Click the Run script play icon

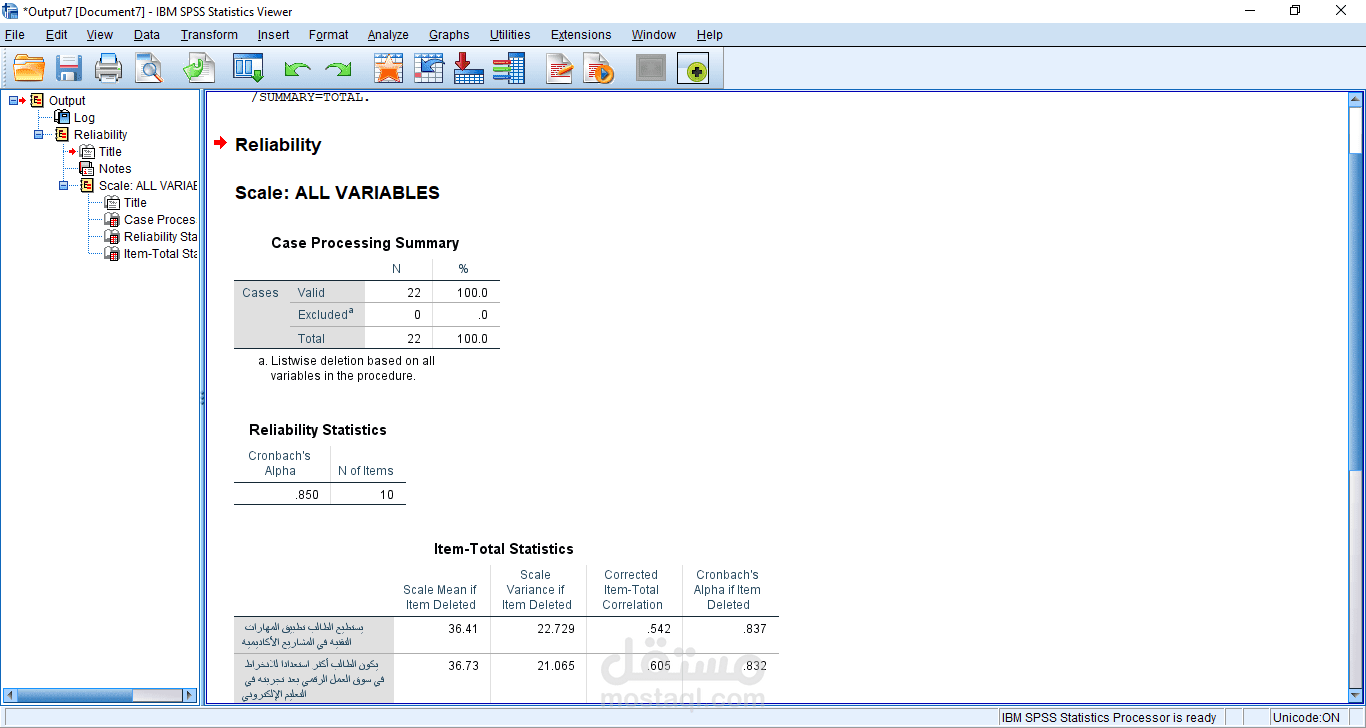click(599, 69)
